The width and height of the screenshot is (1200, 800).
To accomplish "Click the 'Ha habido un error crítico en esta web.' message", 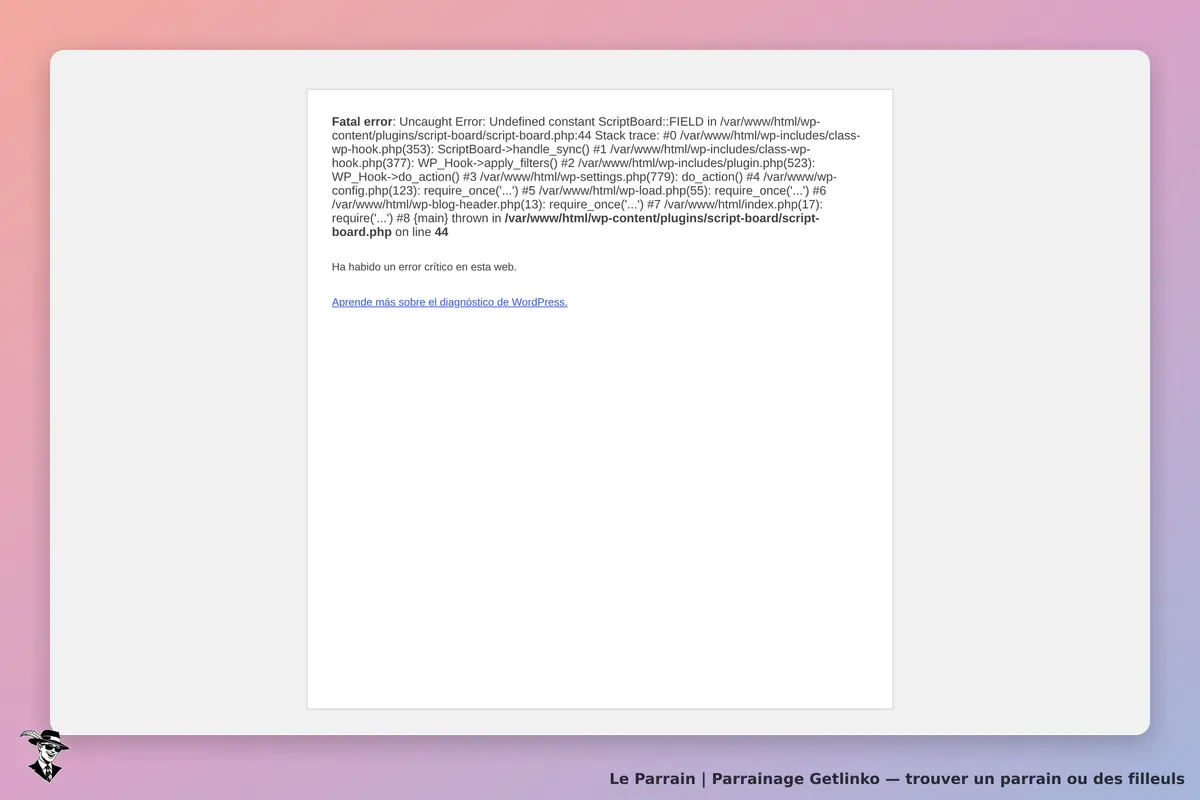I will (424, 267).
